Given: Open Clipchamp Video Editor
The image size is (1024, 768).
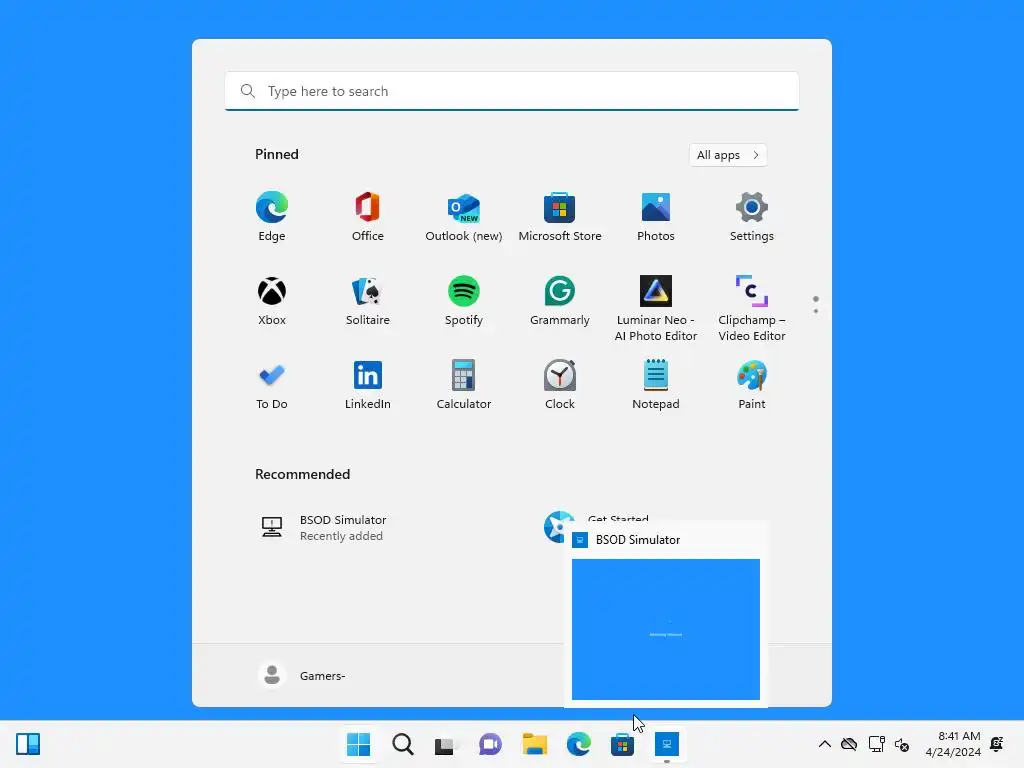Looking at the screenshot, I should pos(752,308).
